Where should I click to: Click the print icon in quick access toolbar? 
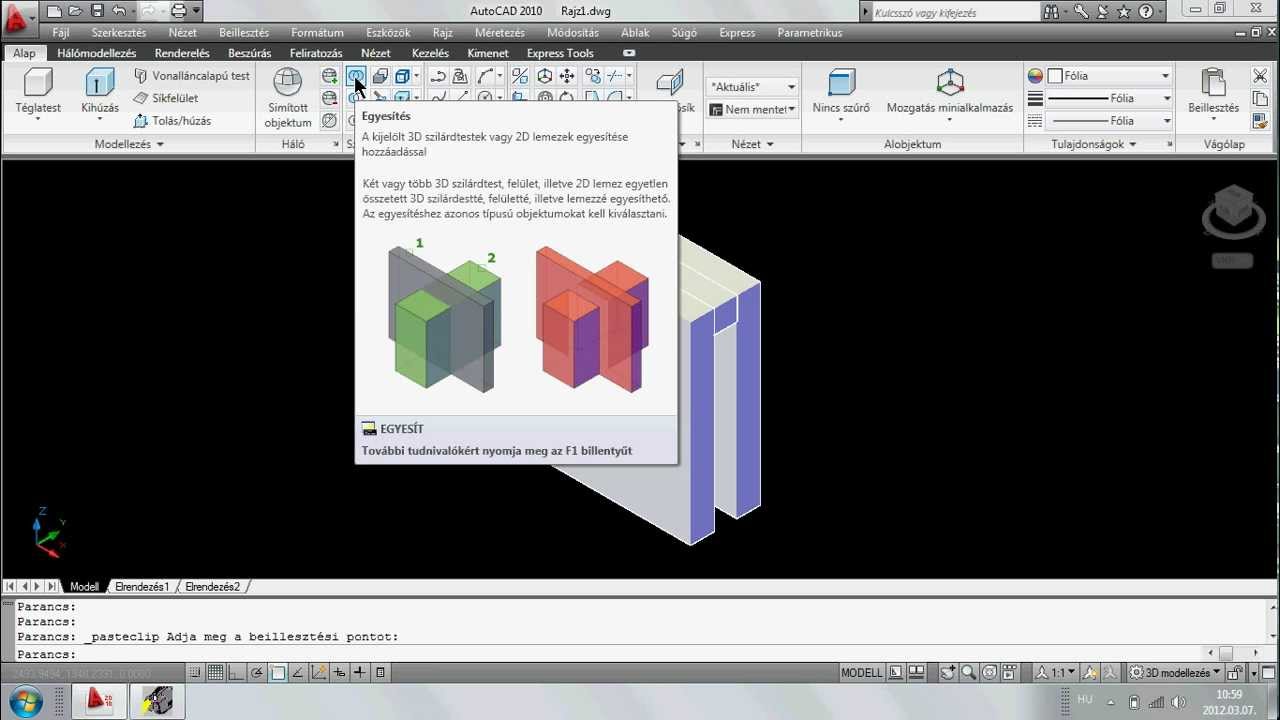178,11
